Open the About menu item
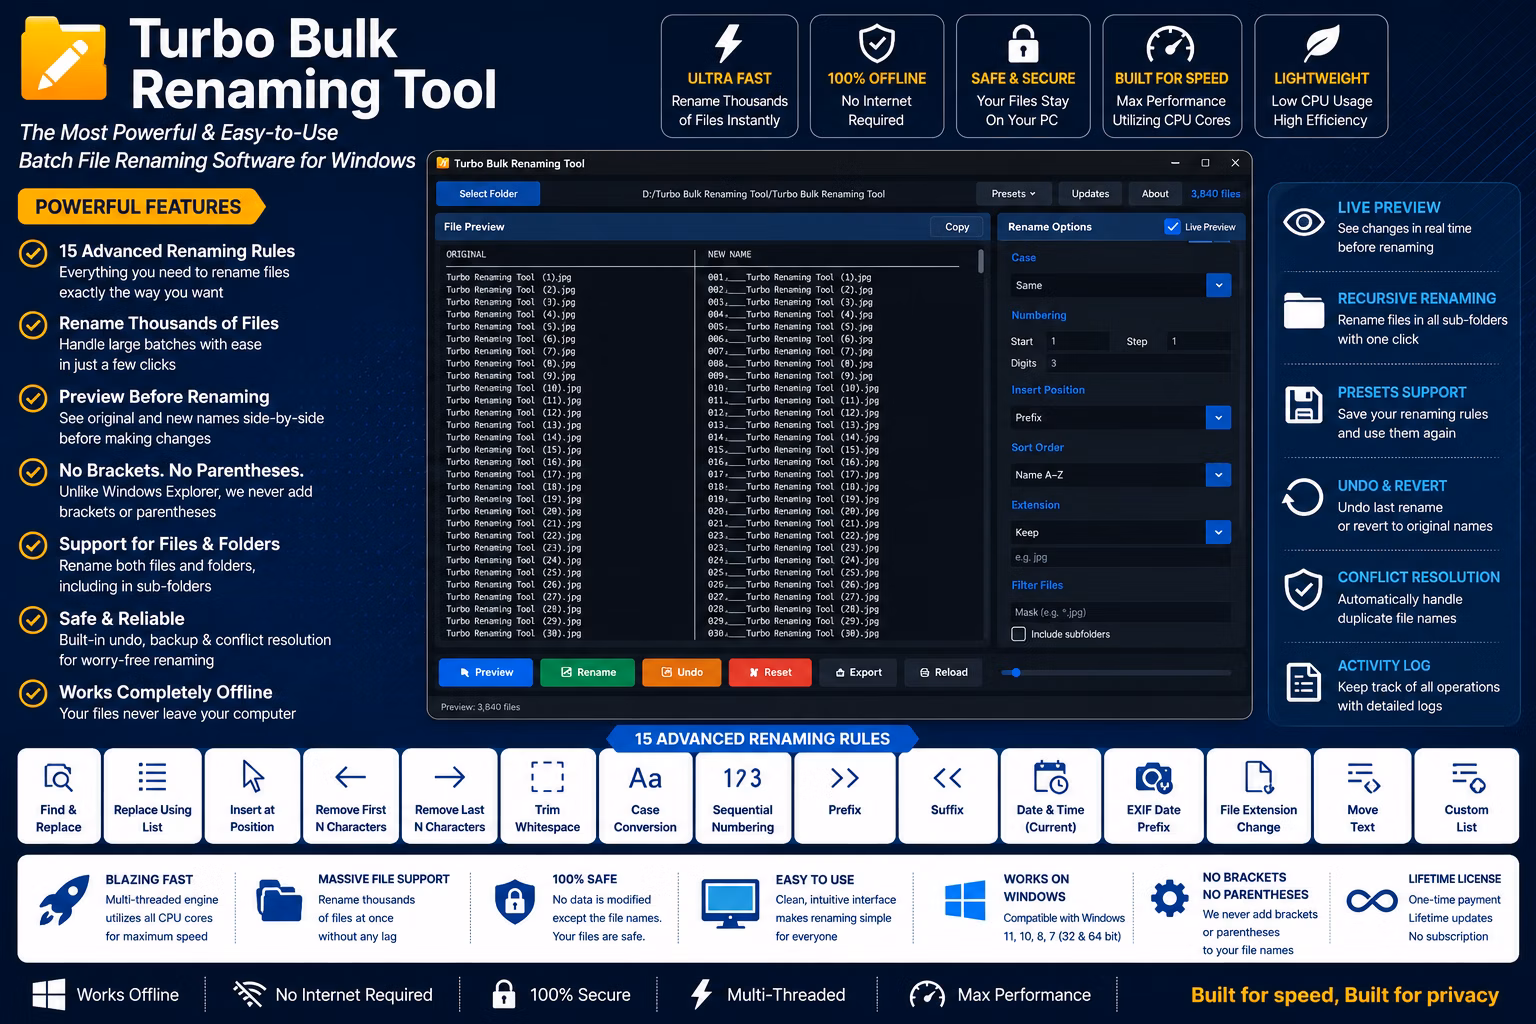 point(1155,194)
